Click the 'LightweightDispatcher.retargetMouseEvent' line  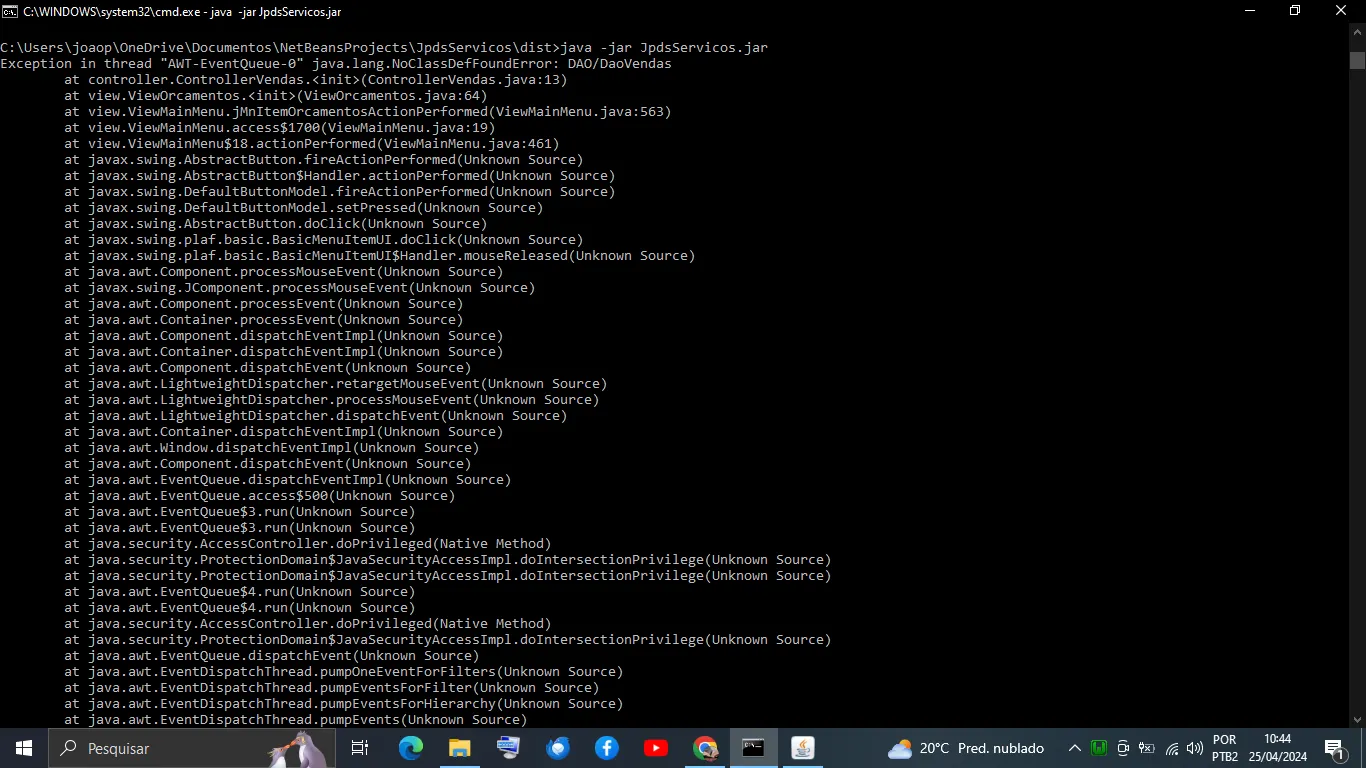tap(336, 384)
